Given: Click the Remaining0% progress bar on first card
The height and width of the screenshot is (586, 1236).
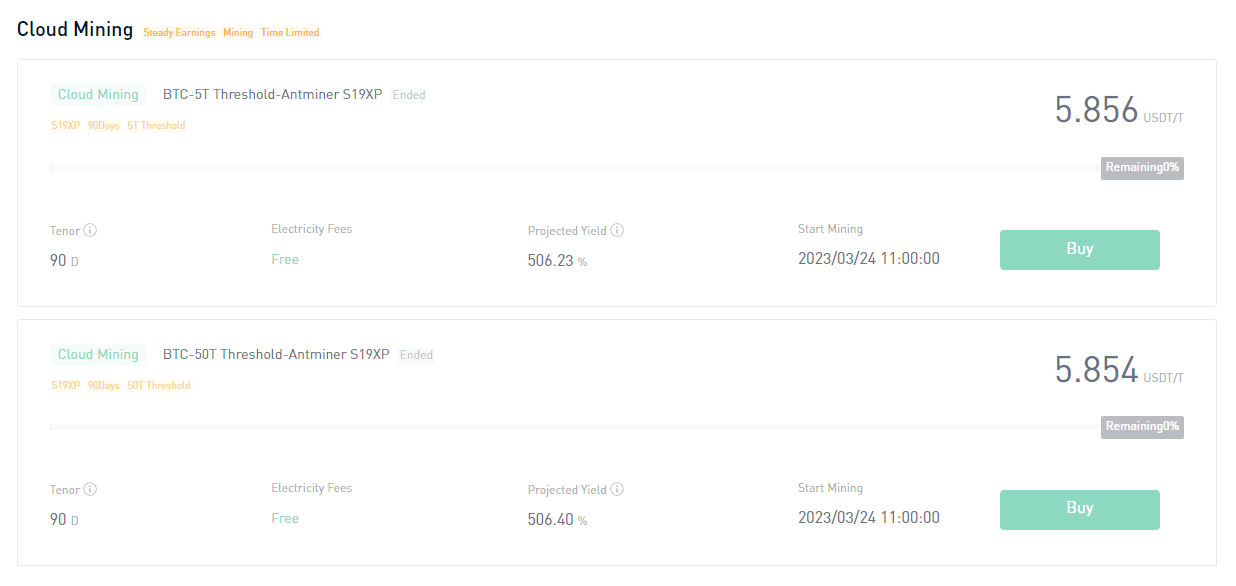Looking at the screenshot, I should click(1141, 168).
